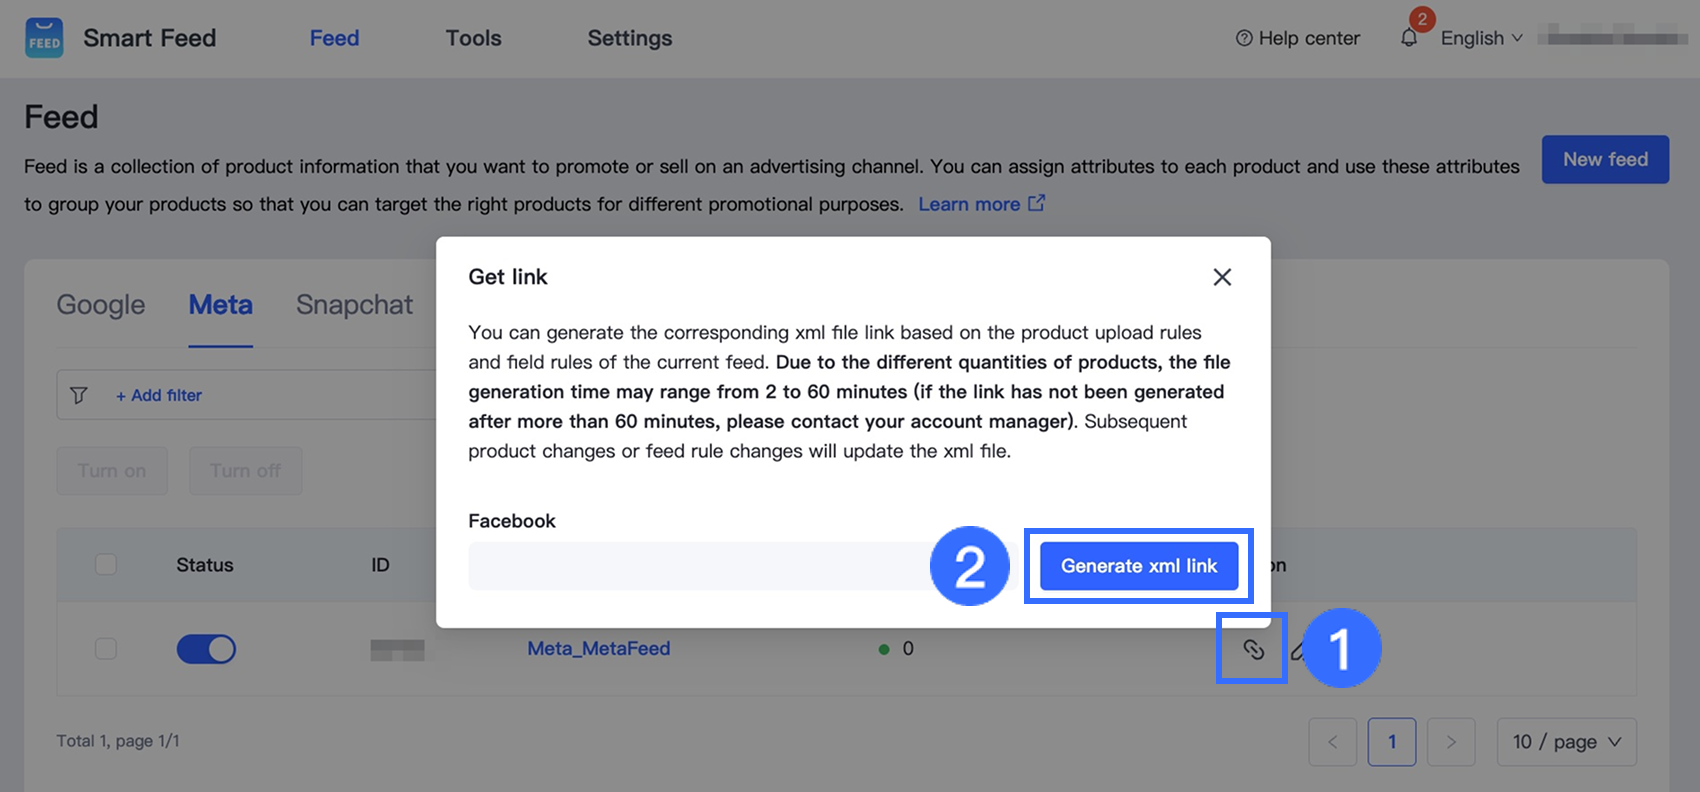Go to the next page arrow
Image resolution: width=1700 pixels, height=792 pixels.
point(1451,742)
